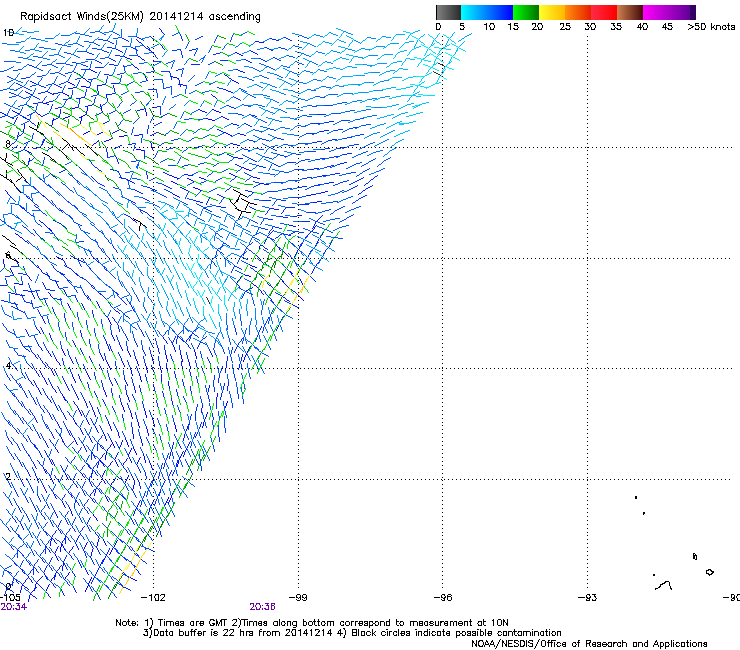Click the '-96' longitude axis label
Image resolution: width=740 pixels, height=650 pixels.
[x=443, y=598]
